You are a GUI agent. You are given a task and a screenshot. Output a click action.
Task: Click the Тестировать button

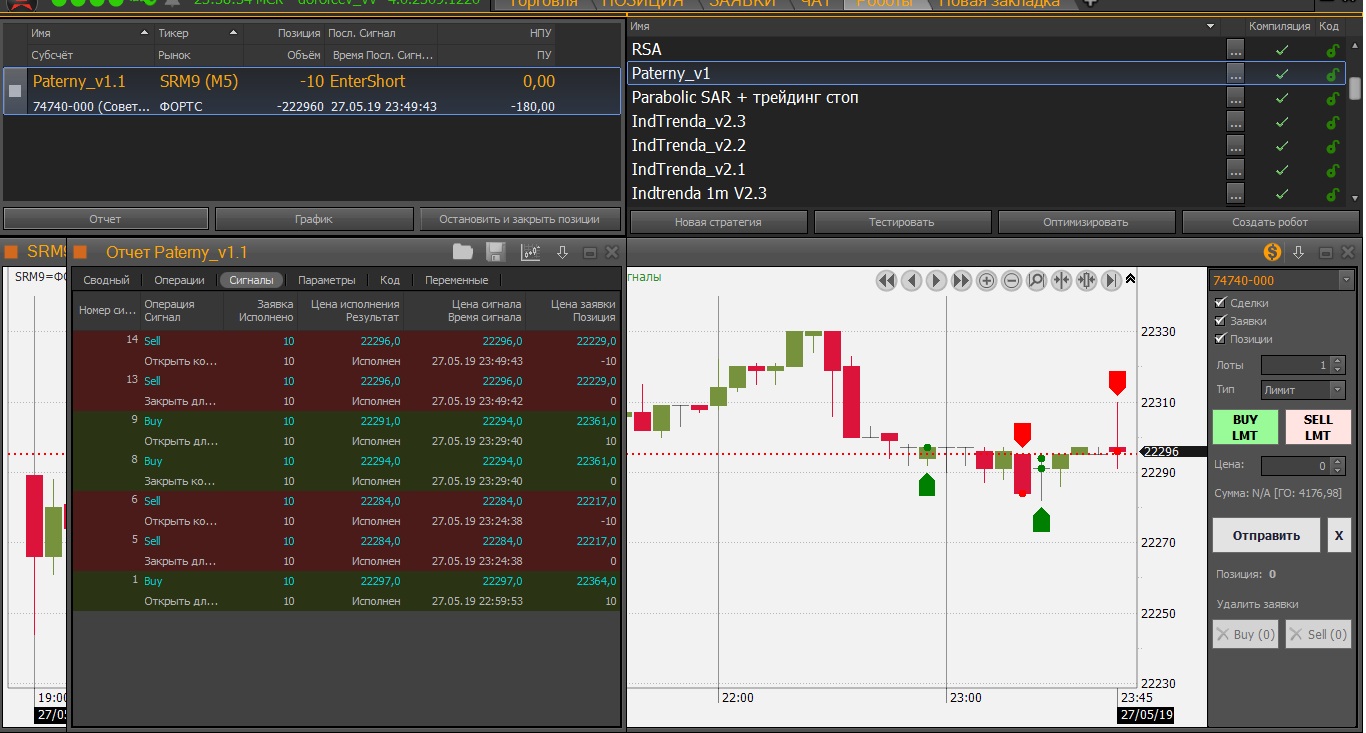coord(902,222)
